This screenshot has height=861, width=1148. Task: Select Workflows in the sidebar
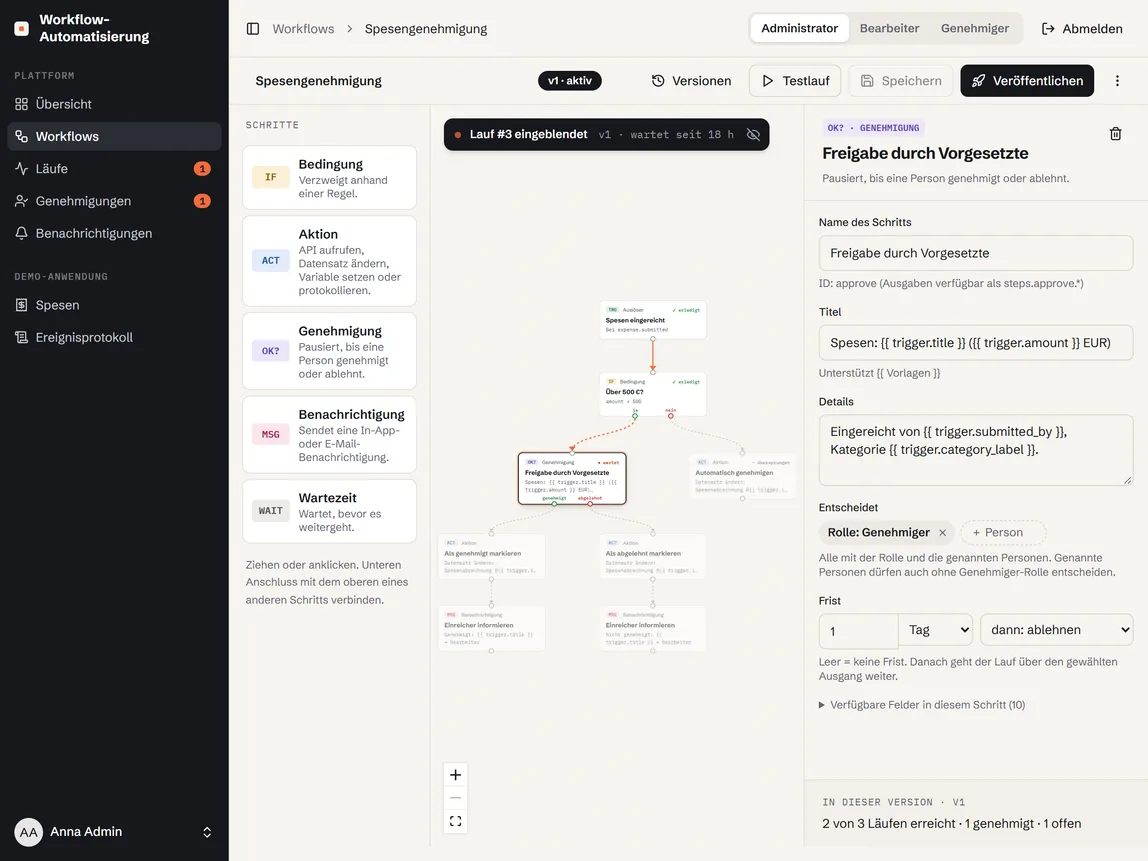114,136
